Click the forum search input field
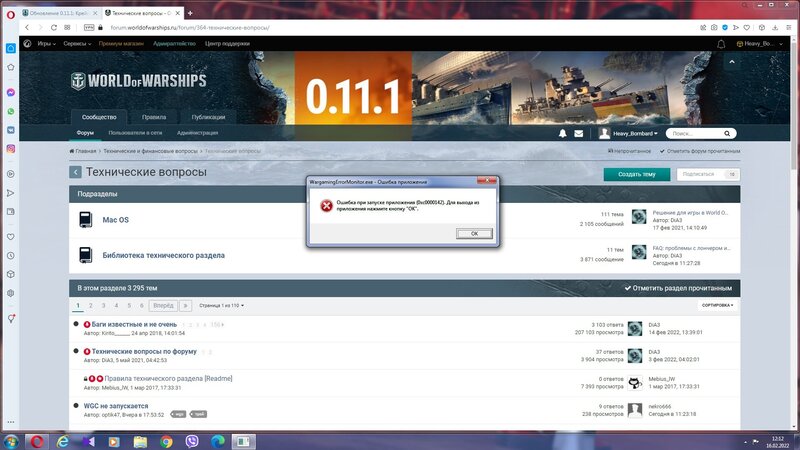Image resolution: width=800 pixels, height=450 pixels. click(x=695, y=133)
